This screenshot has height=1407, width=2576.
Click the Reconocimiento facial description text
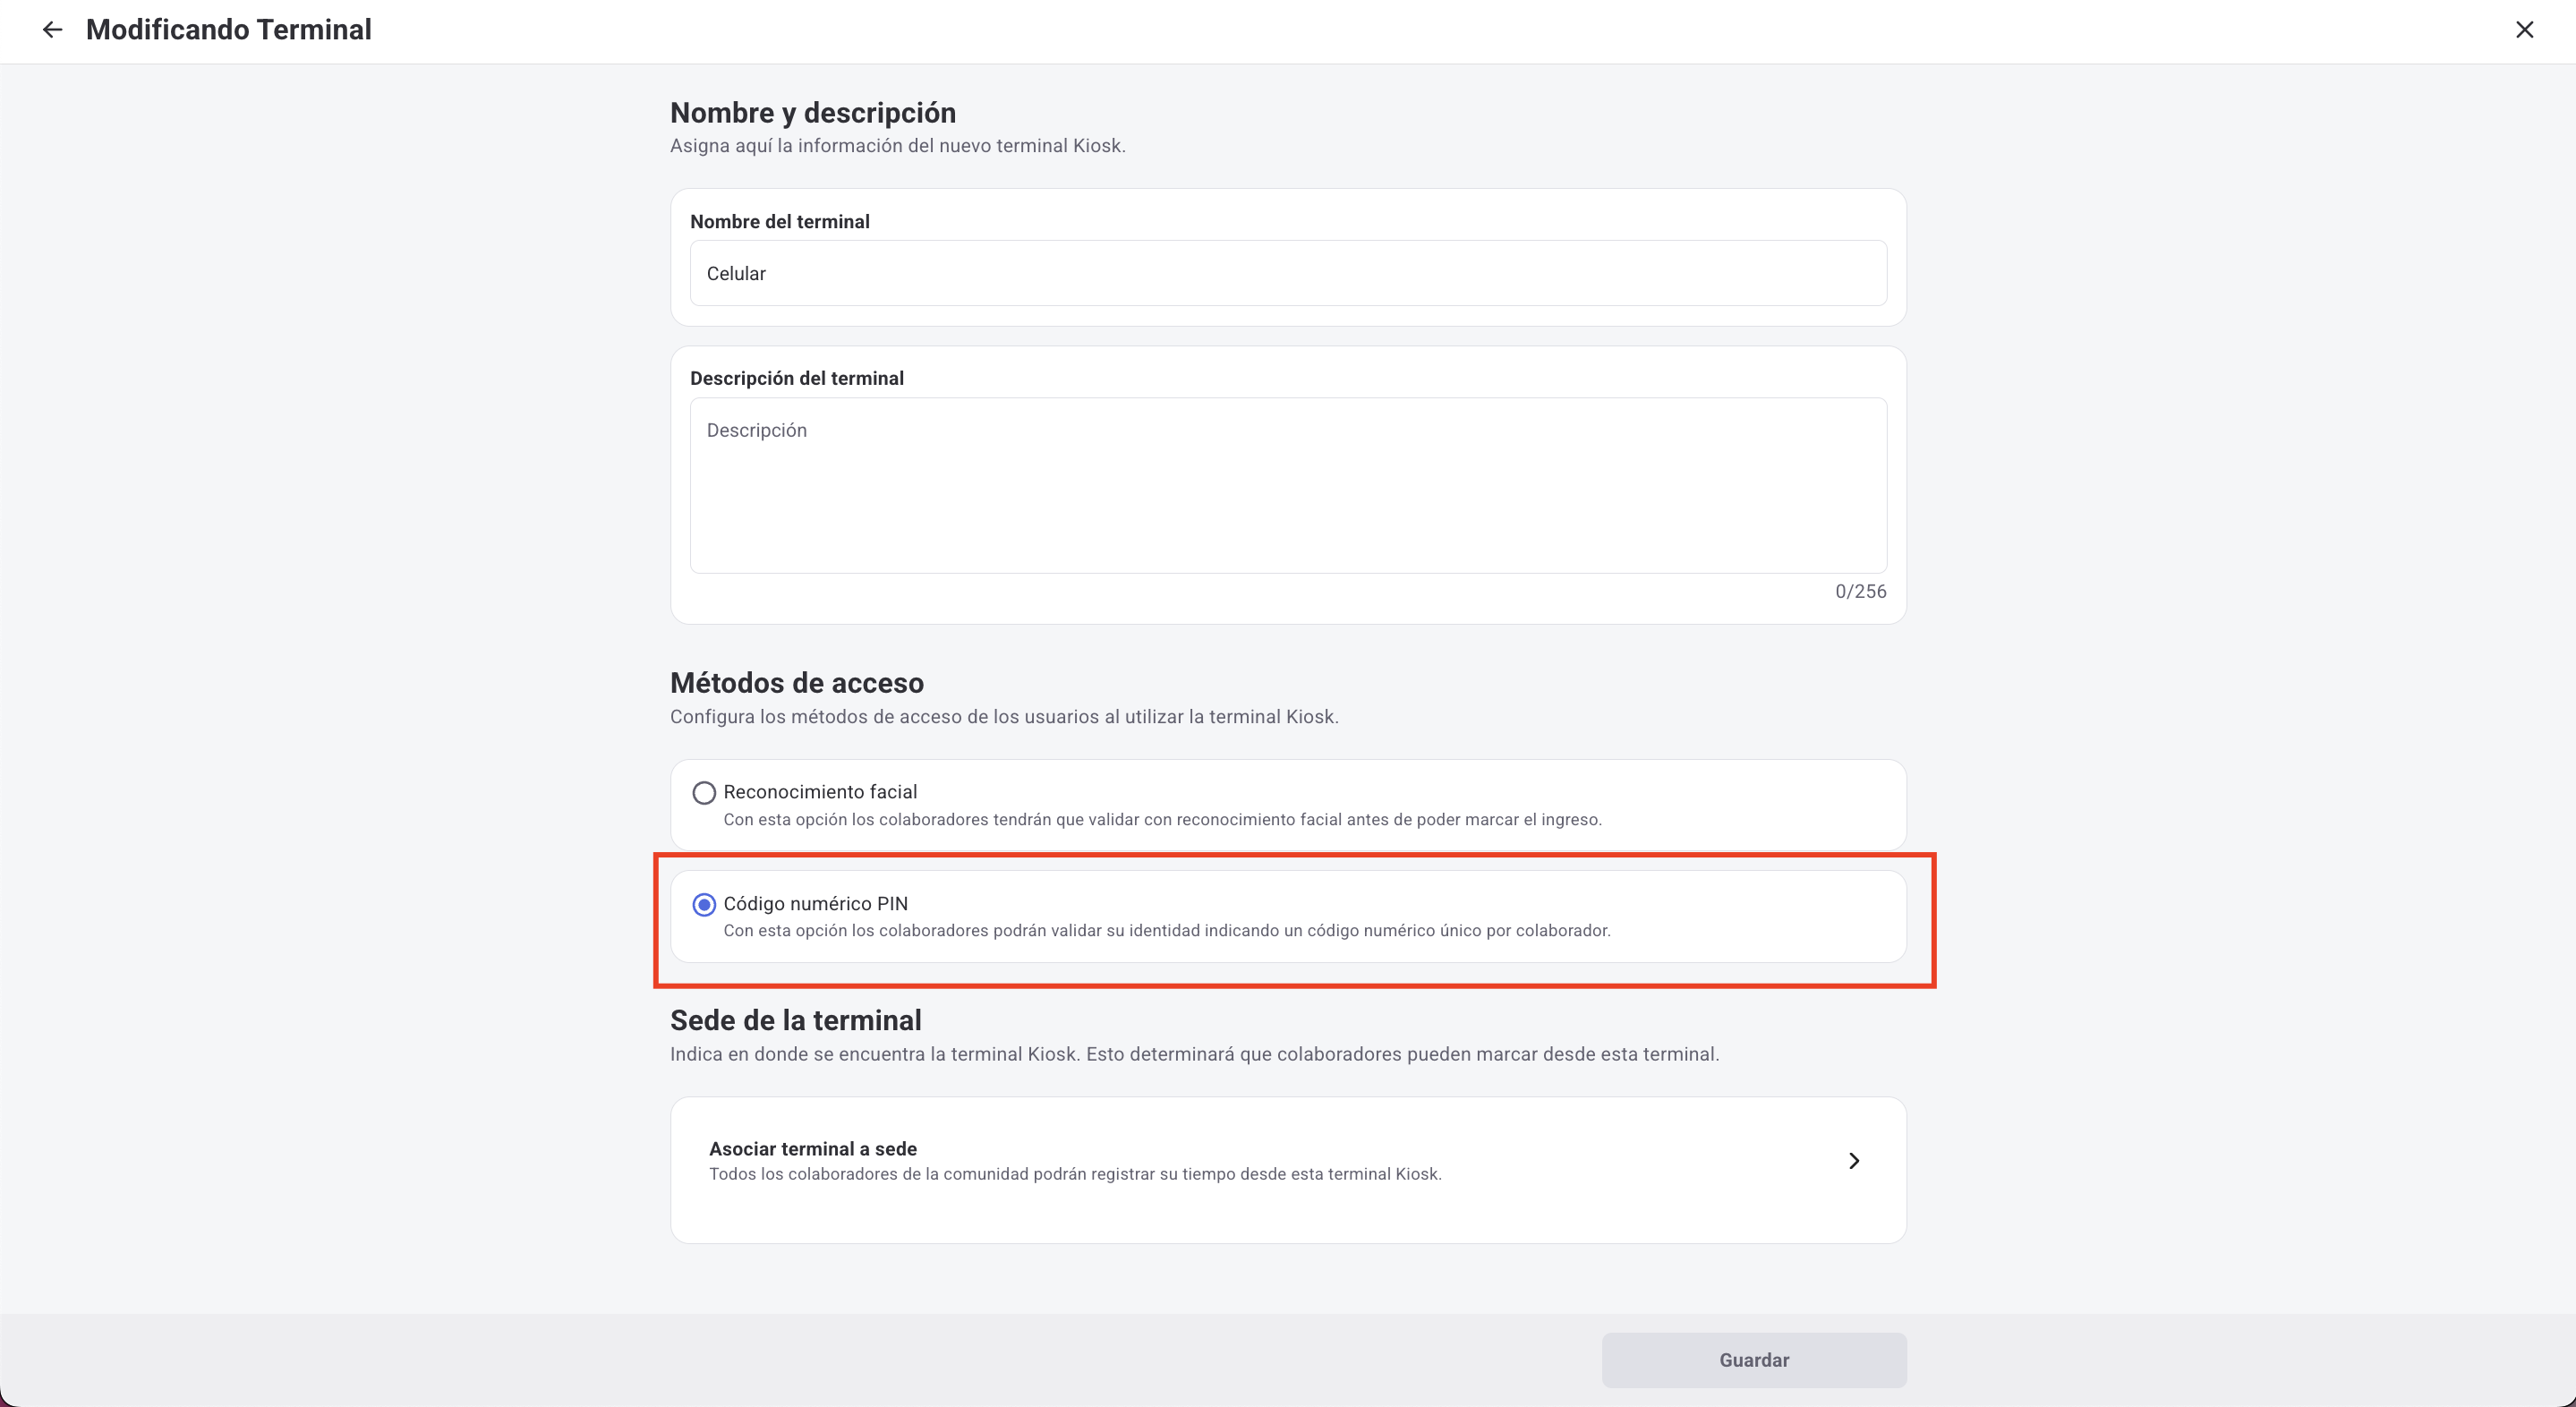point(1162,820)
